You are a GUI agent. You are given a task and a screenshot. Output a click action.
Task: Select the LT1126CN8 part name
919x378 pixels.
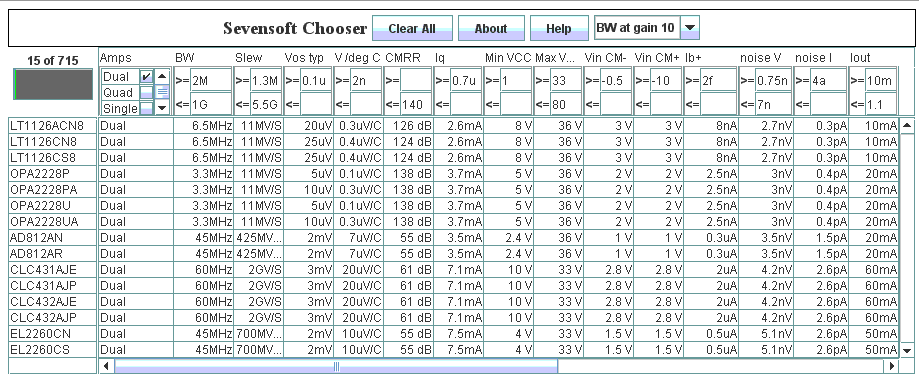tap(43, 141)
